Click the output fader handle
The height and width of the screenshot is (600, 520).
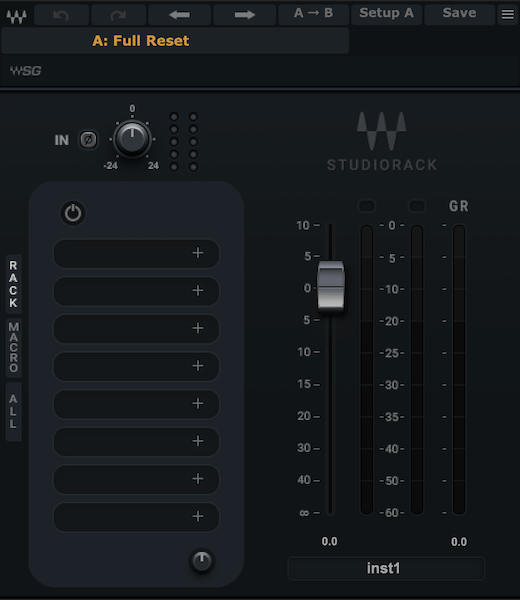331,285
